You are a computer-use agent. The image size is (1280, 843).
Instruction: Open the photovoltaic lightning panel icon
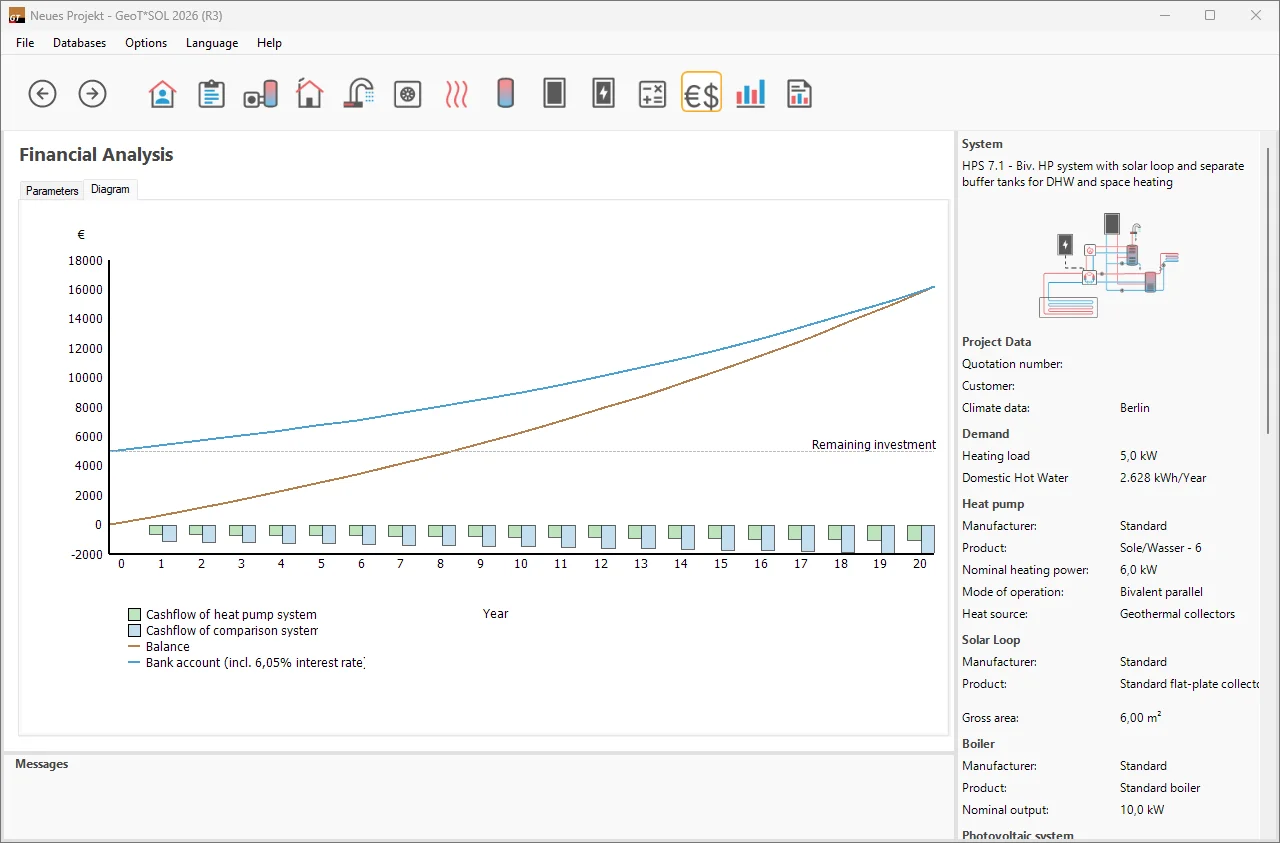pos(603,94)
